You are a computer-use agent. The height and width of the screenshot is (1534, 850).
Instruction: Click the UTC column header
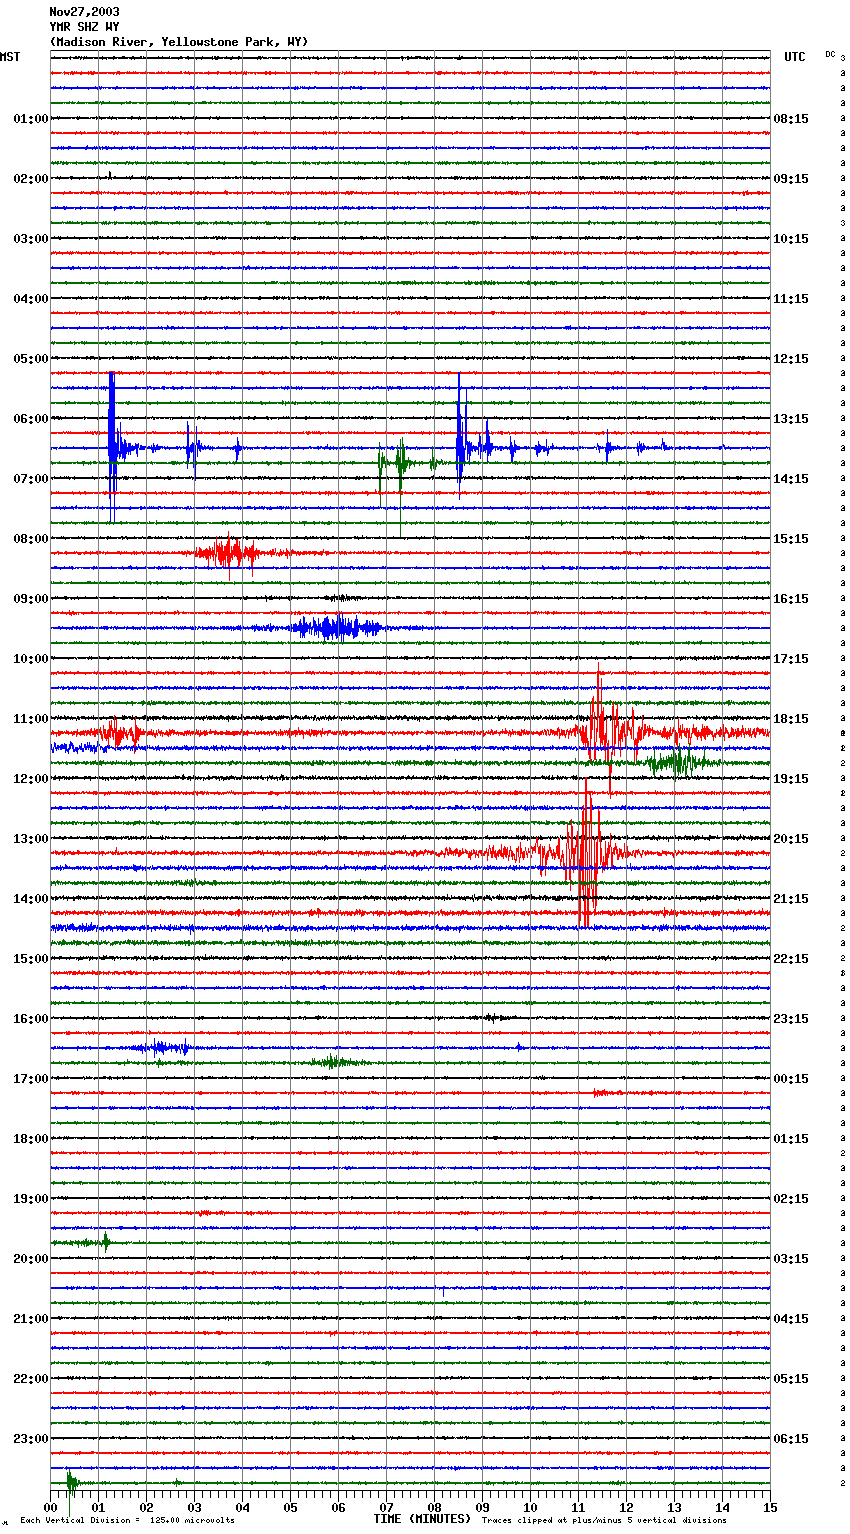(795, 57)
